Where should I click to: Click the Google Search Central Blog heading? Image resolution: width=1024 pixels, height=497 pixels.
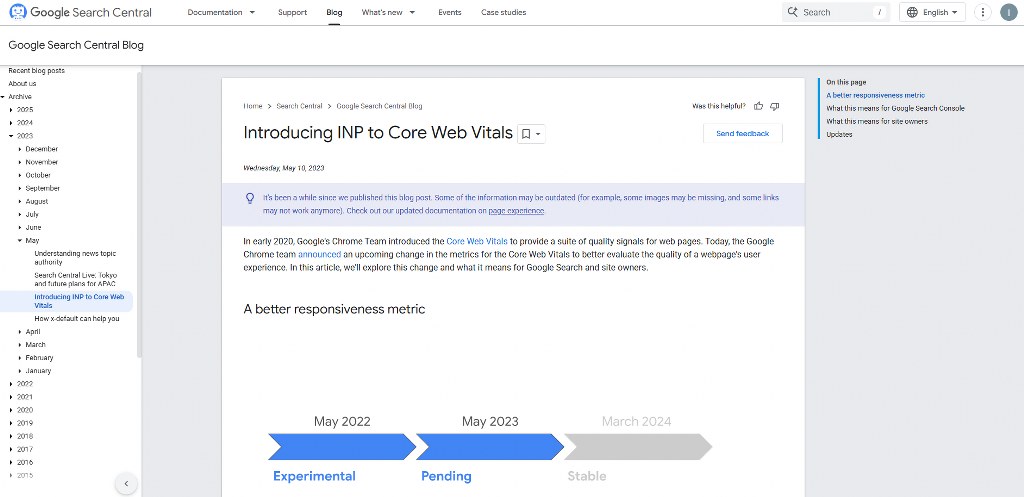click(76, 45)
